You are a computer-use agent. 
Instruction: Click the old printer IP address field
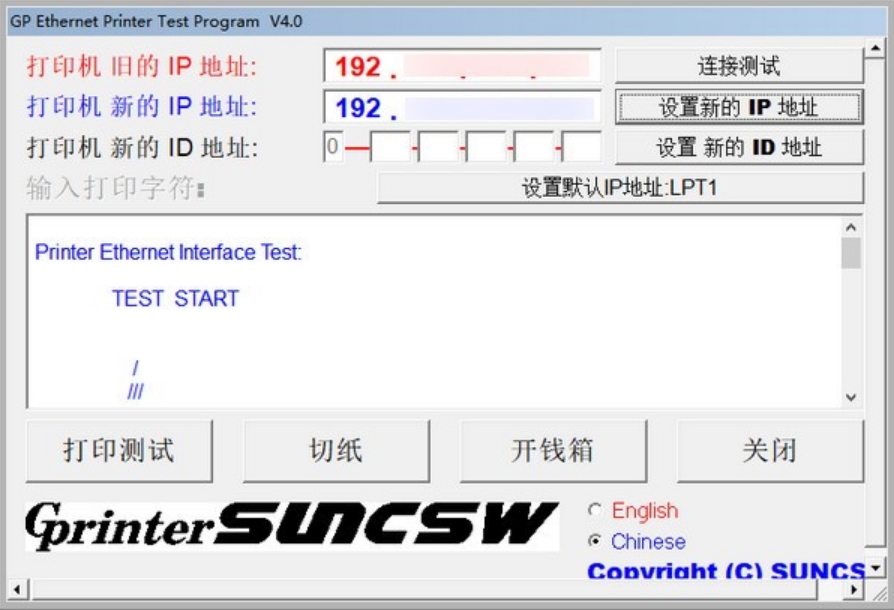(x=462, y=66)
